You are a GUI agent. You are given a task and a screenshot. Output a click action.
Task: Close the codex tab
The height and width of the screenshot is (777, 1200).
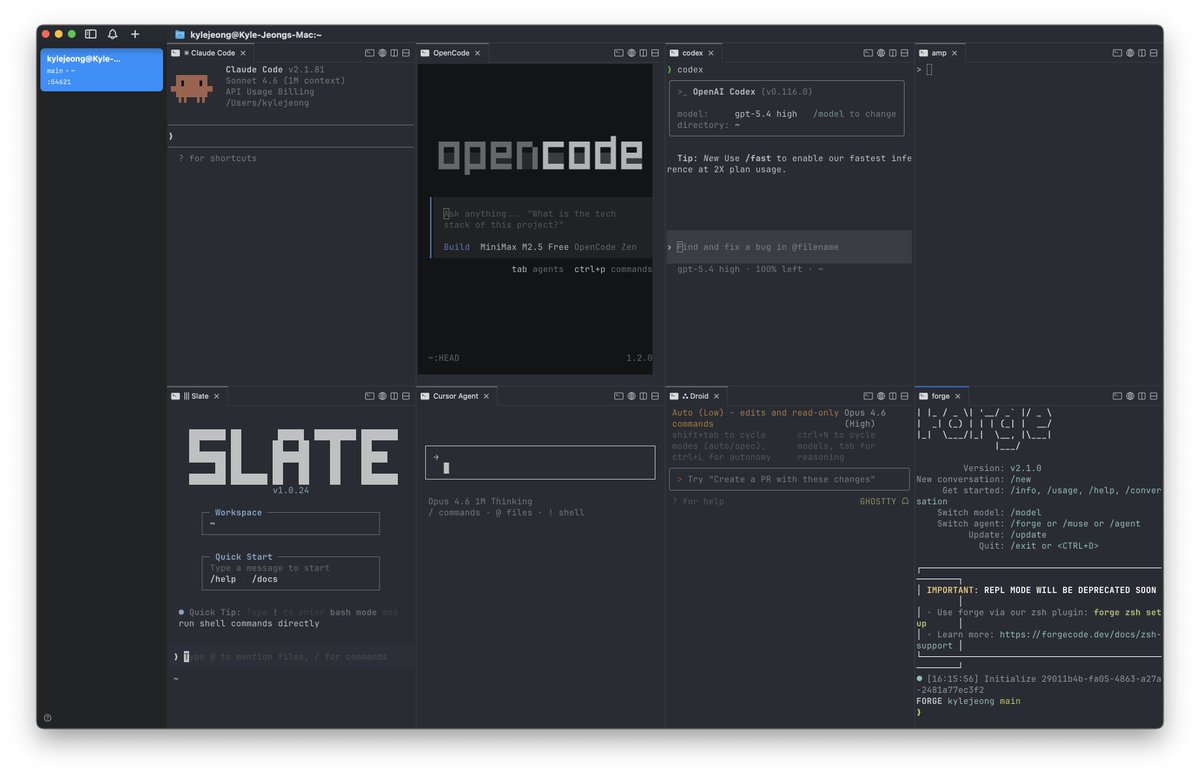[711, 53]
